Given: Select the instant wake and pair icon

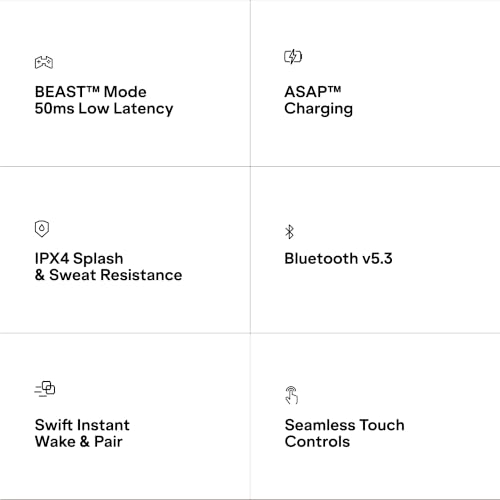Looking at the screenshot, I should (45, 389).
